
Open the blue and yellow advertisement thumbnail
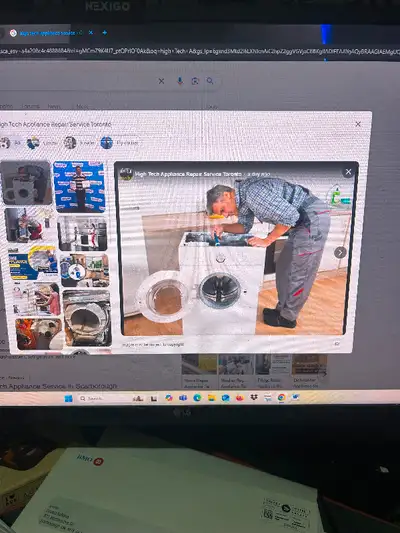point(33,263)
